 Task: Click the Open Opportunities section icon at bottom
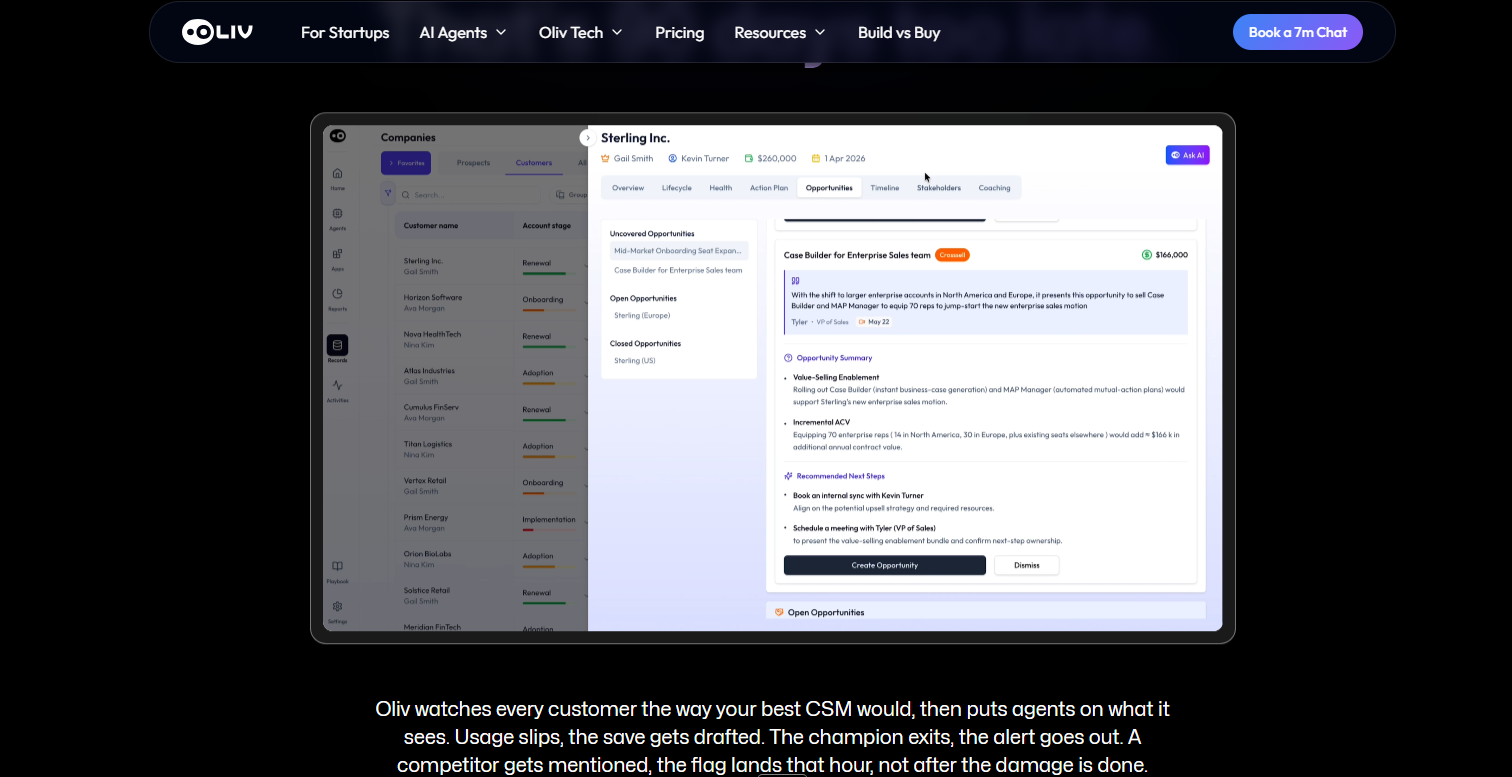(779, 612)
